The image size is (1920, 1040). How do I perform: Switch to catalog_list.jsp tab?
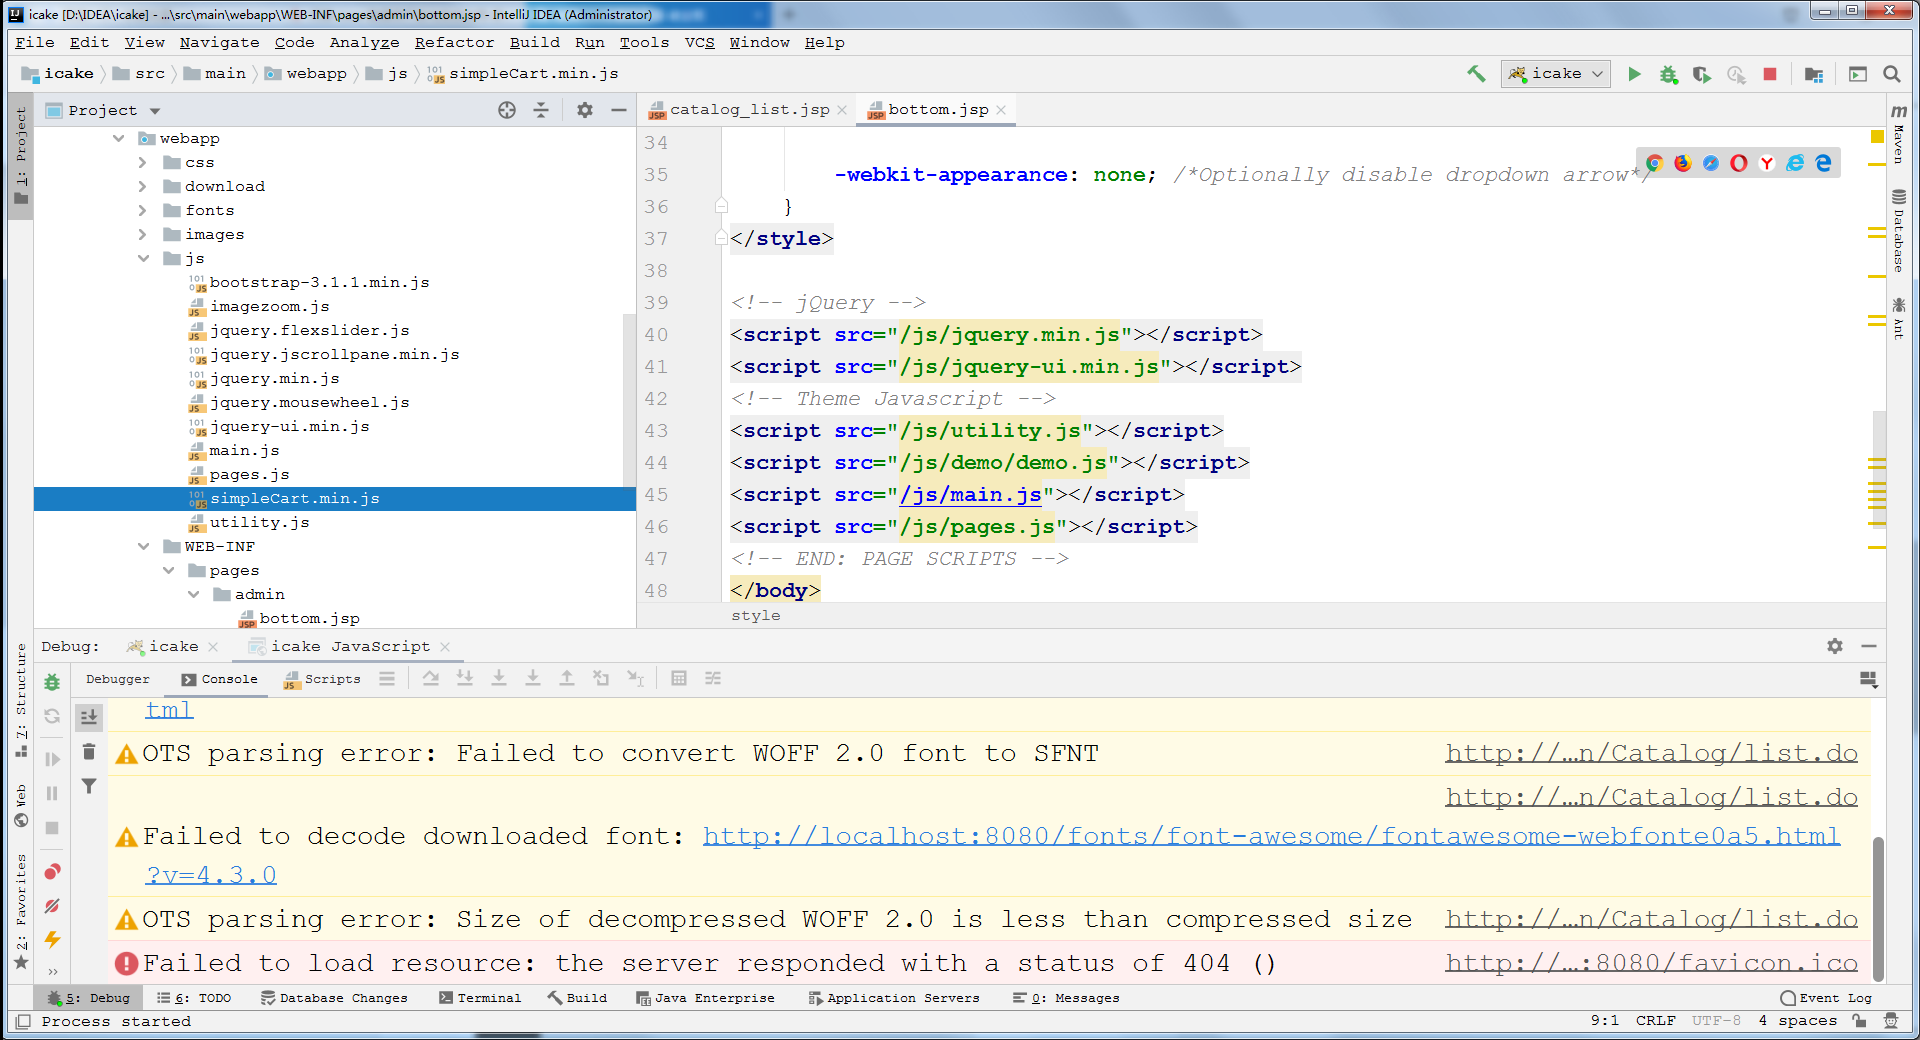749,110
